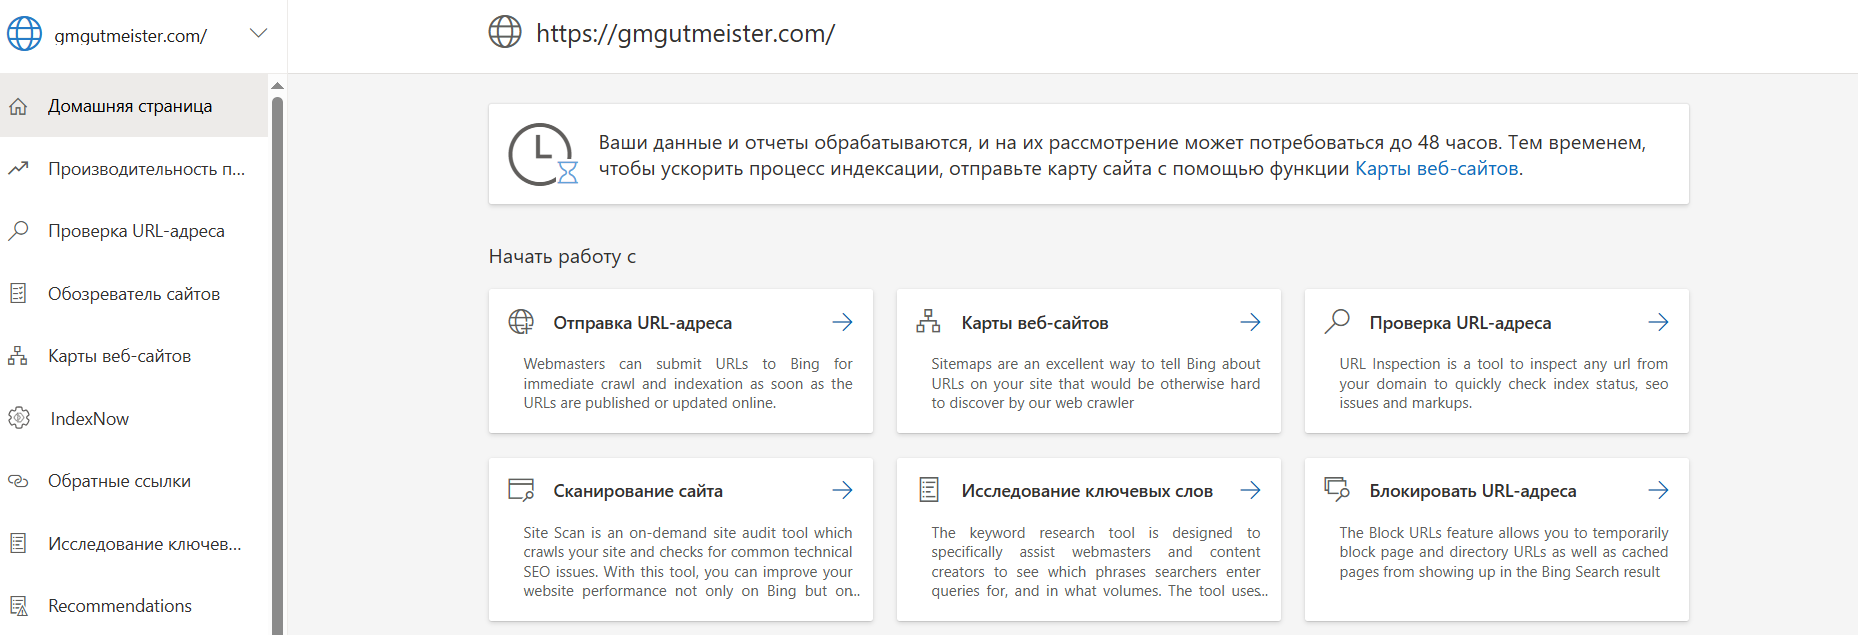Follow the Карты веб-сайтов link in notice

click(1436, 169)
